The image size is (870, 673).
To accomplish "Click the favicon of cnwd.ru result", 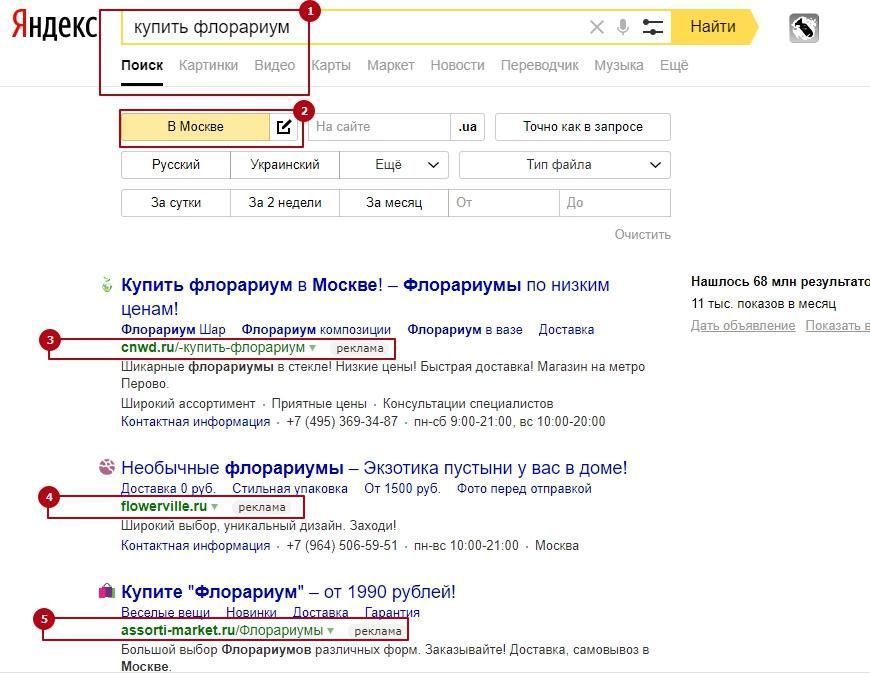I will pyautogui.click(x=107, y=286).
